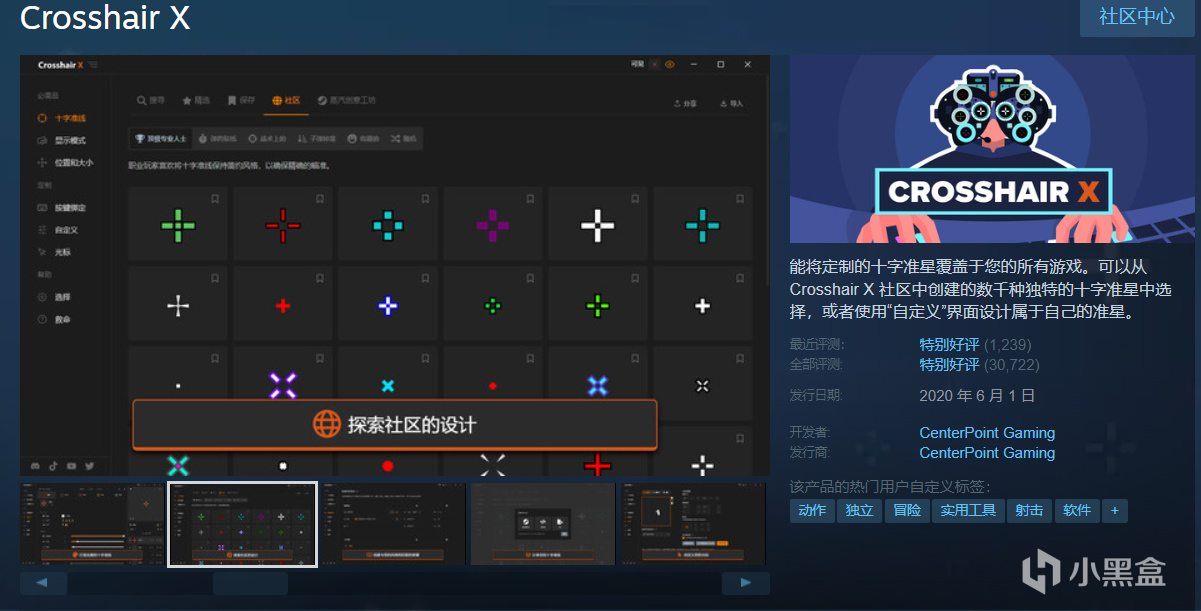The height and width of the screenshot is (611, 1201).
Task: Open 自定义 customize designer in the sidebar
Action: click(58, 229)
